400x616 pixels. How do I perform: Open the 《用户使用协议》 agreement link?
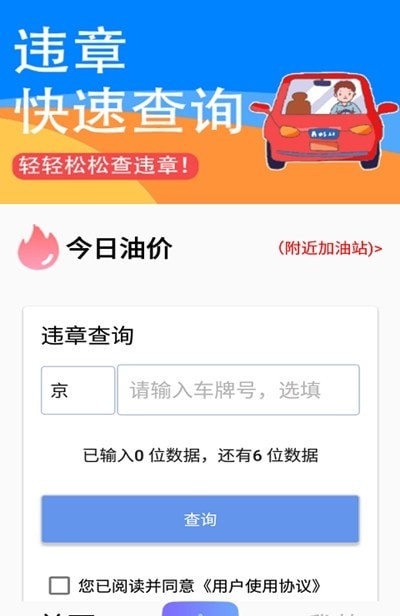(x=261, y=586)
